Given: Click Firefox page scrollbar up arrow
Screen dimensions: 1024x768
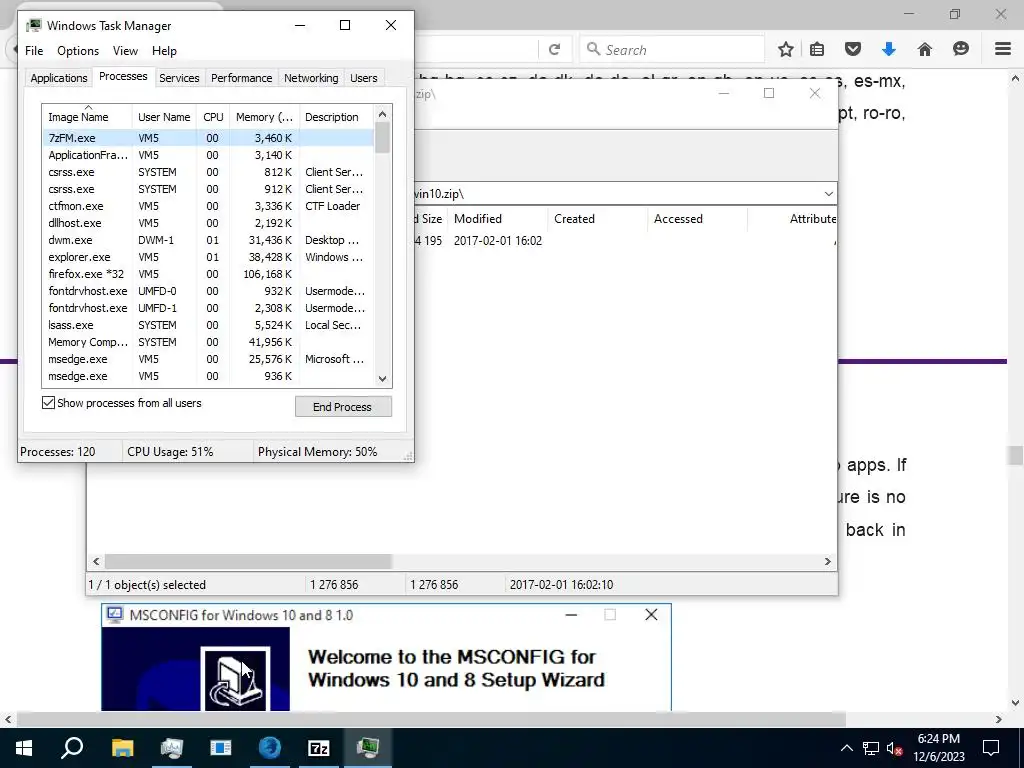Looking at the screenshot, I should point(1015,78).
